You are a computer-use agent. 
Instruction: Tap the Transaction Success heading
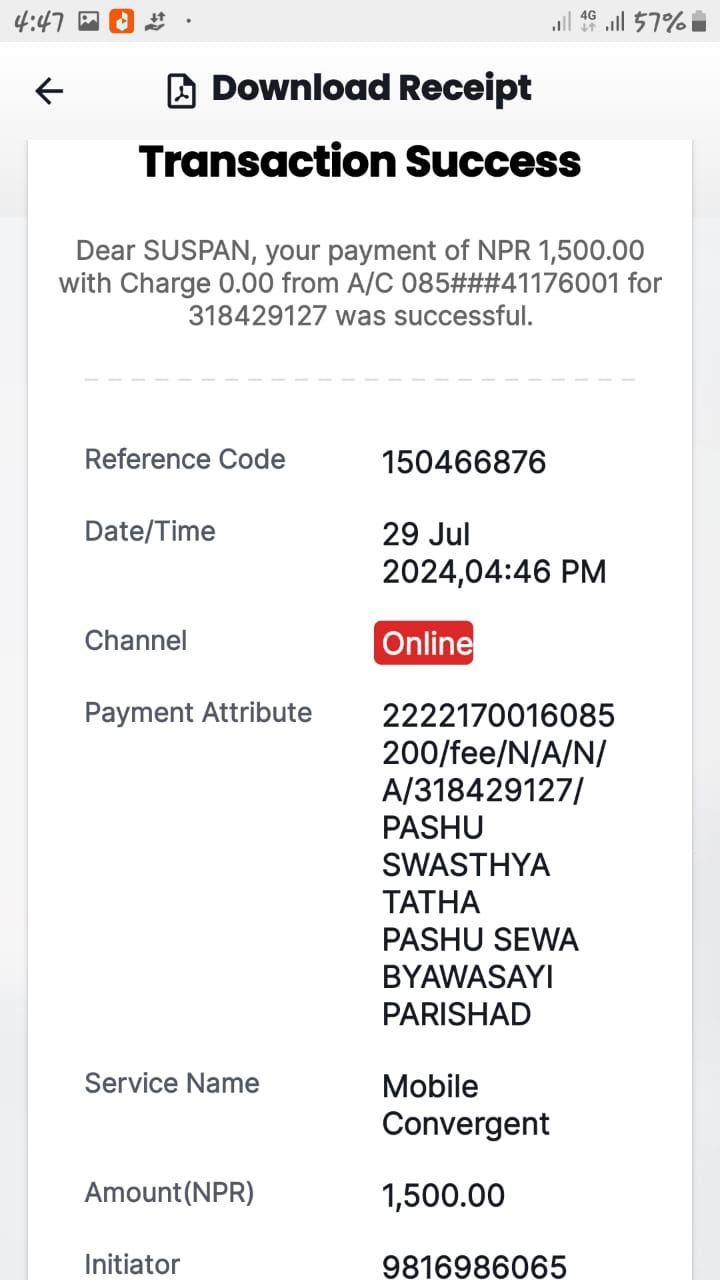(x=360, y=162)
